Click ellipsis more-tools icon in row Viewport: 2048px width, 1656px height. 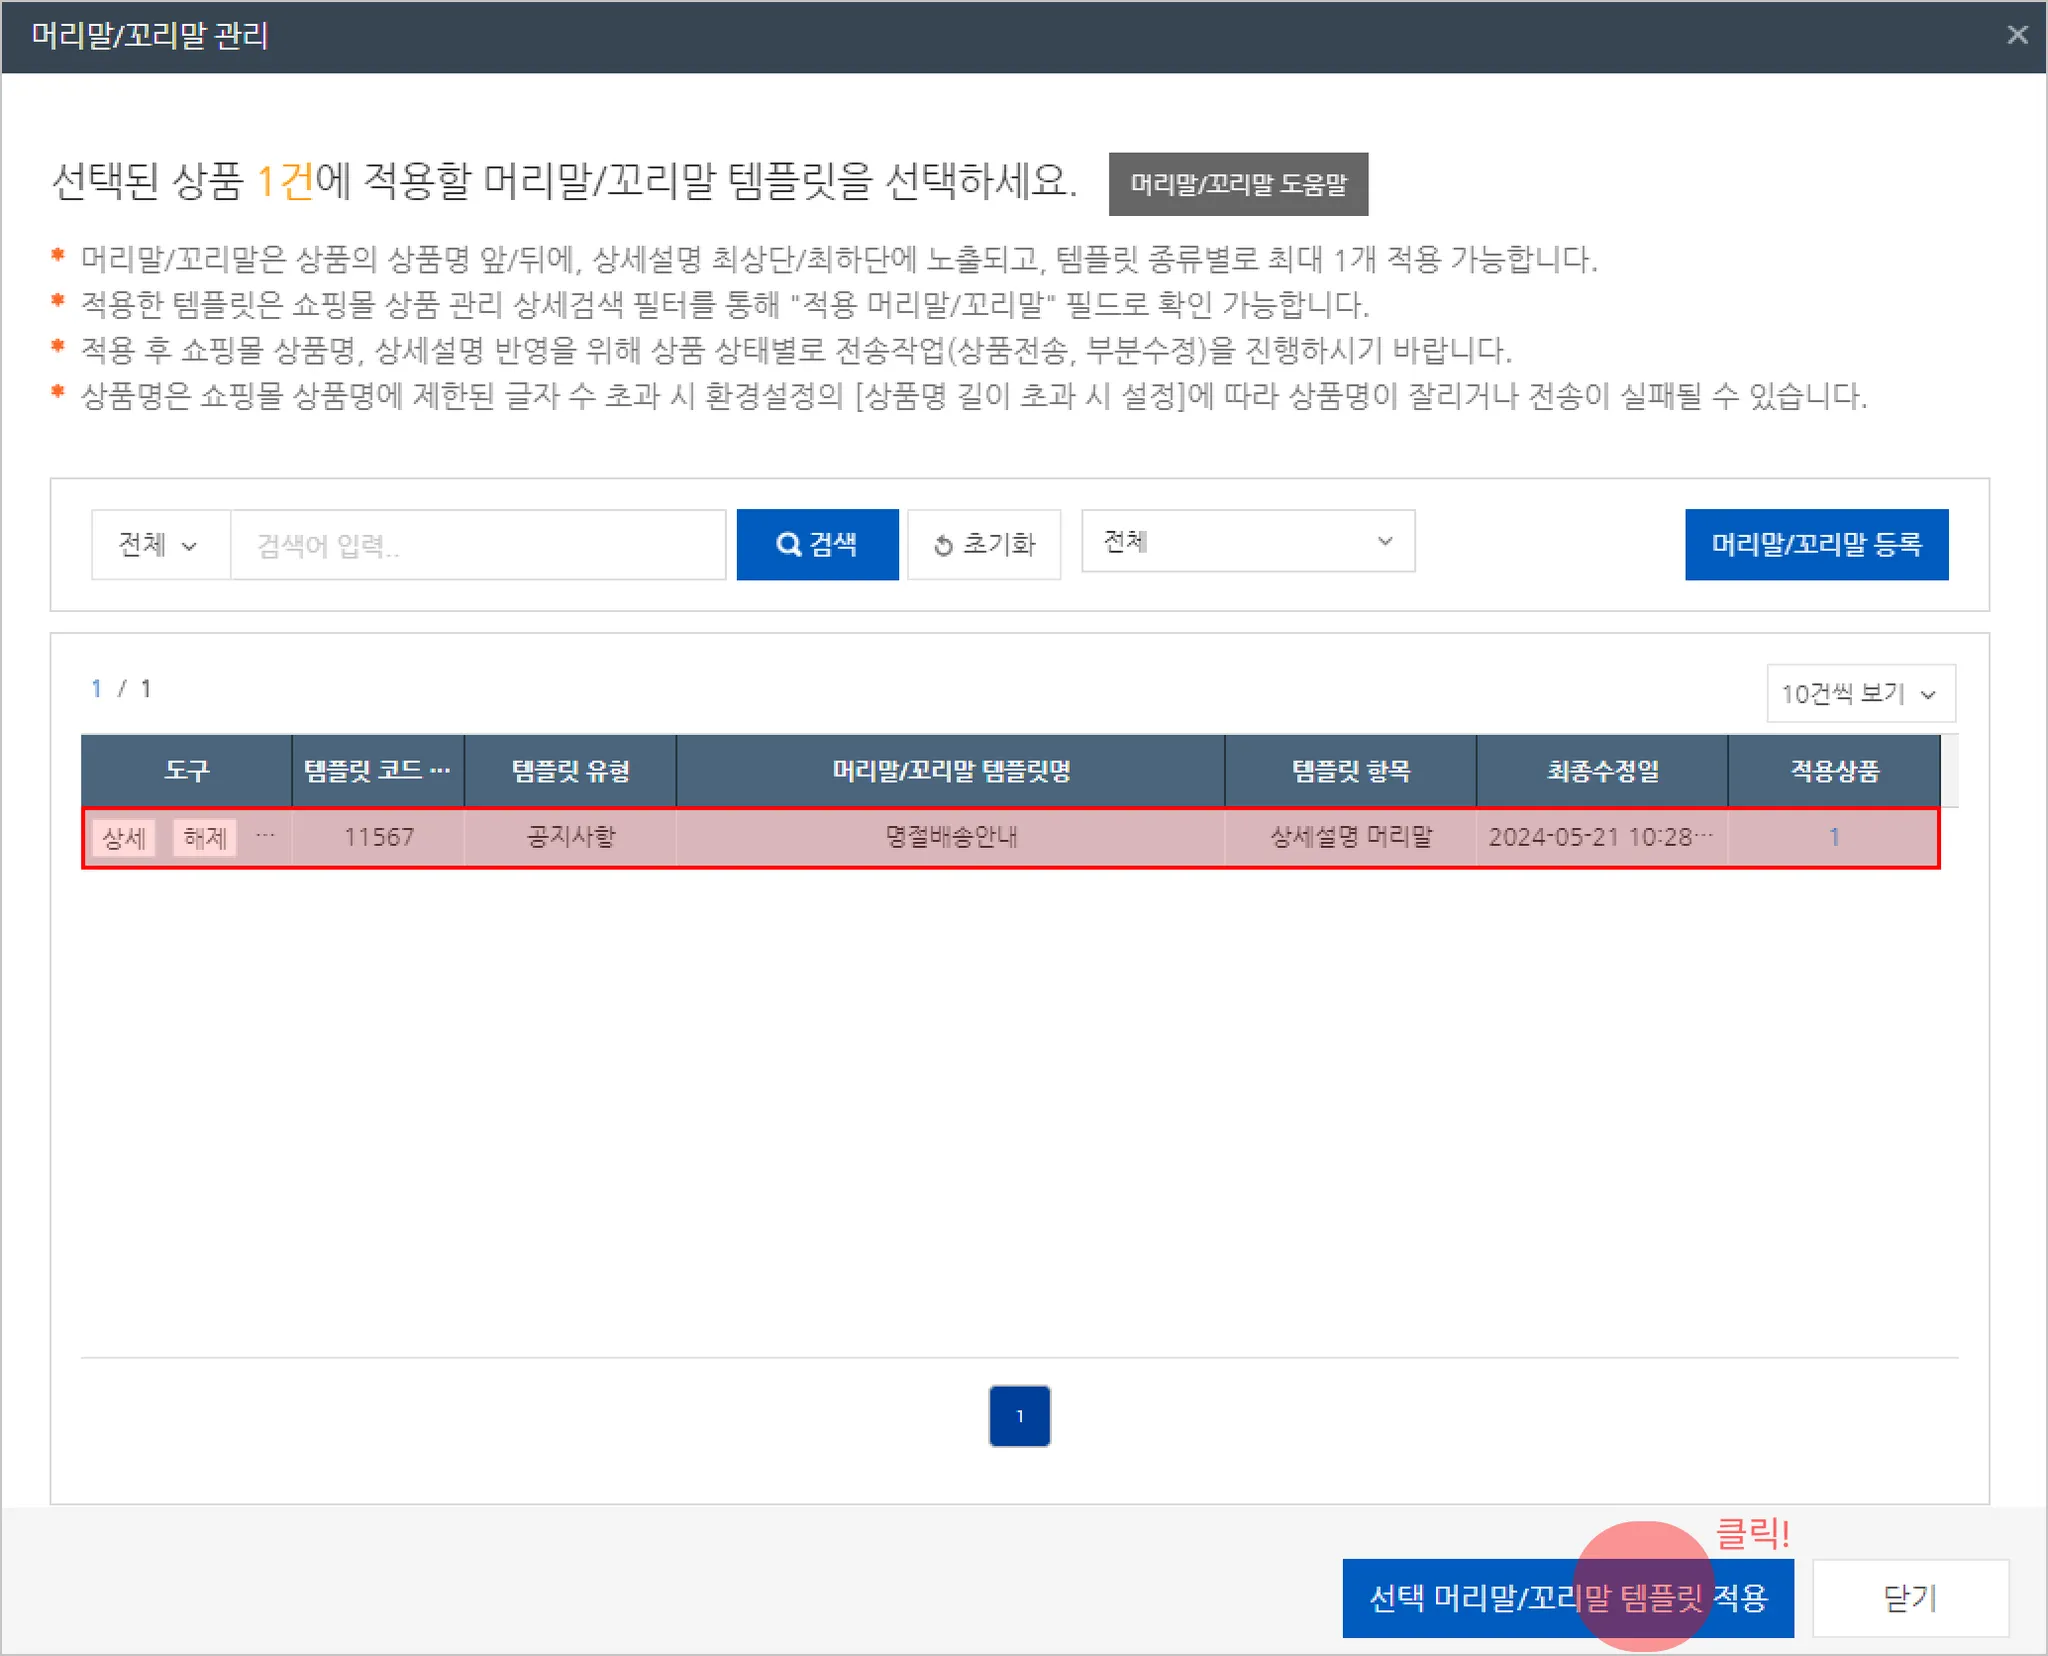click(265, 835)
